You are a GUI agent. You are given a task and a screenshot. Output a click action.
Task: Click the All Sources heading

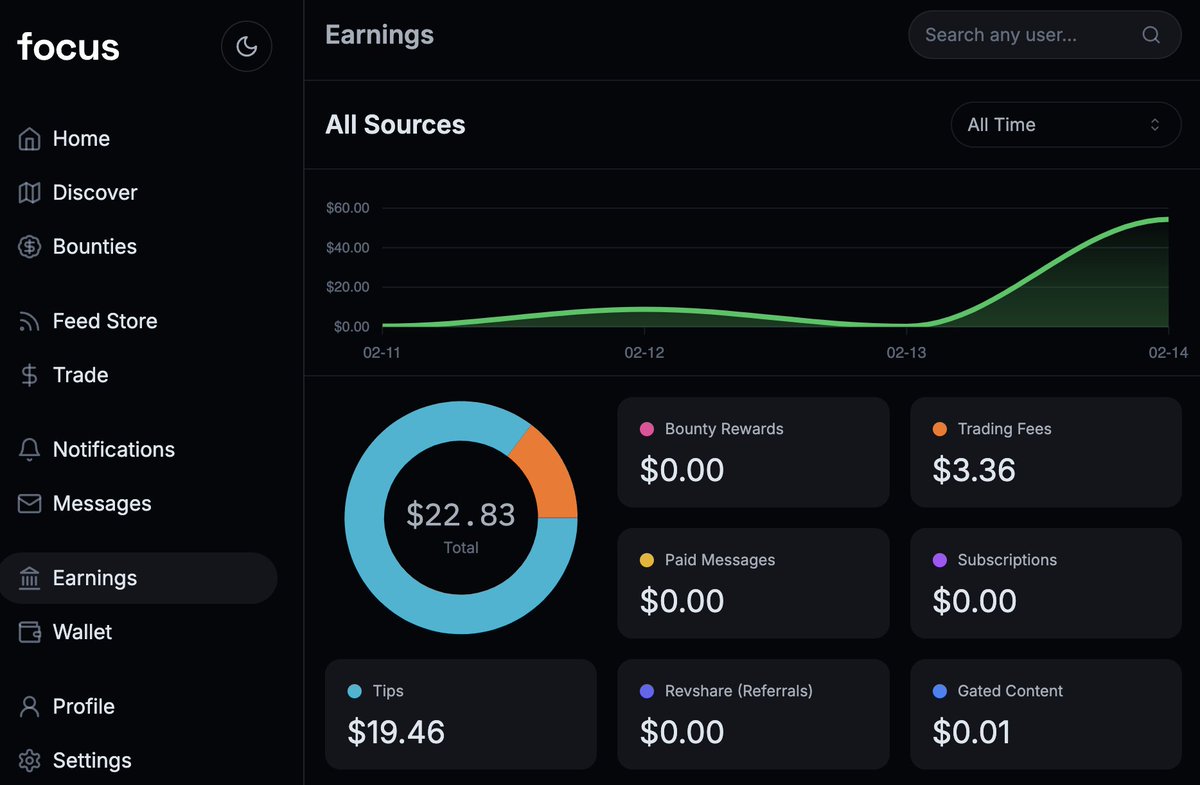pos(395,125)
